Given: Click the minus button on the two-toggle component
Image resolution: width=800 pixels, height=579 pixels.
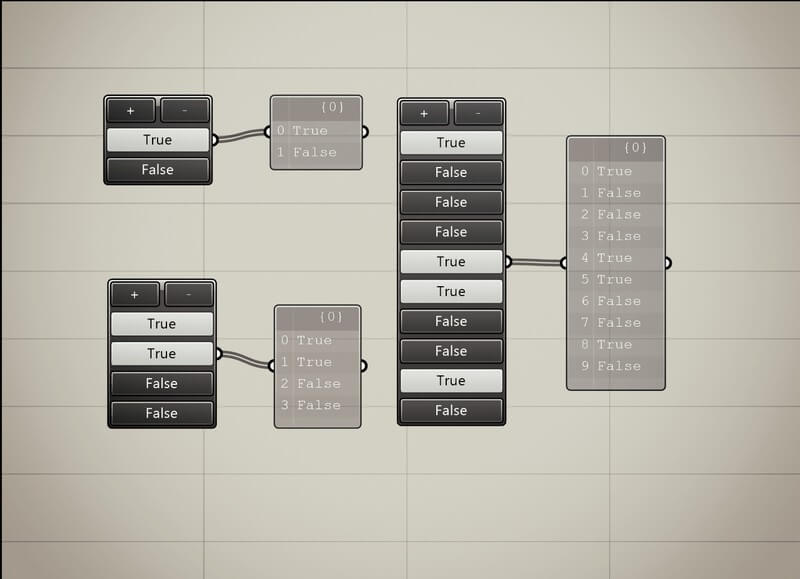Looking at the screenshot, I should pos(185,111).
